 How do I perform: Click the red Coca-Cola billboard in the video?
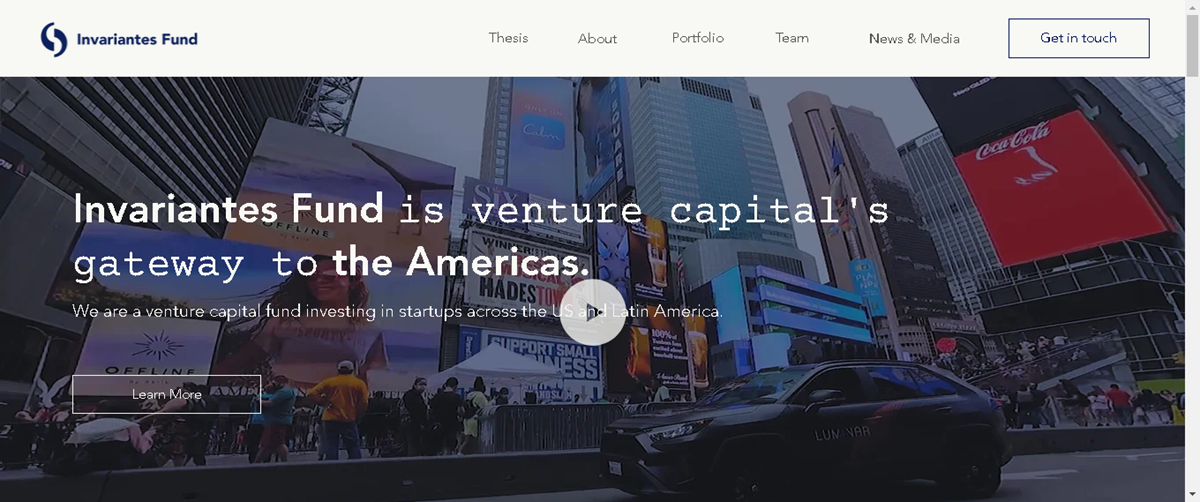[1062, 185]
